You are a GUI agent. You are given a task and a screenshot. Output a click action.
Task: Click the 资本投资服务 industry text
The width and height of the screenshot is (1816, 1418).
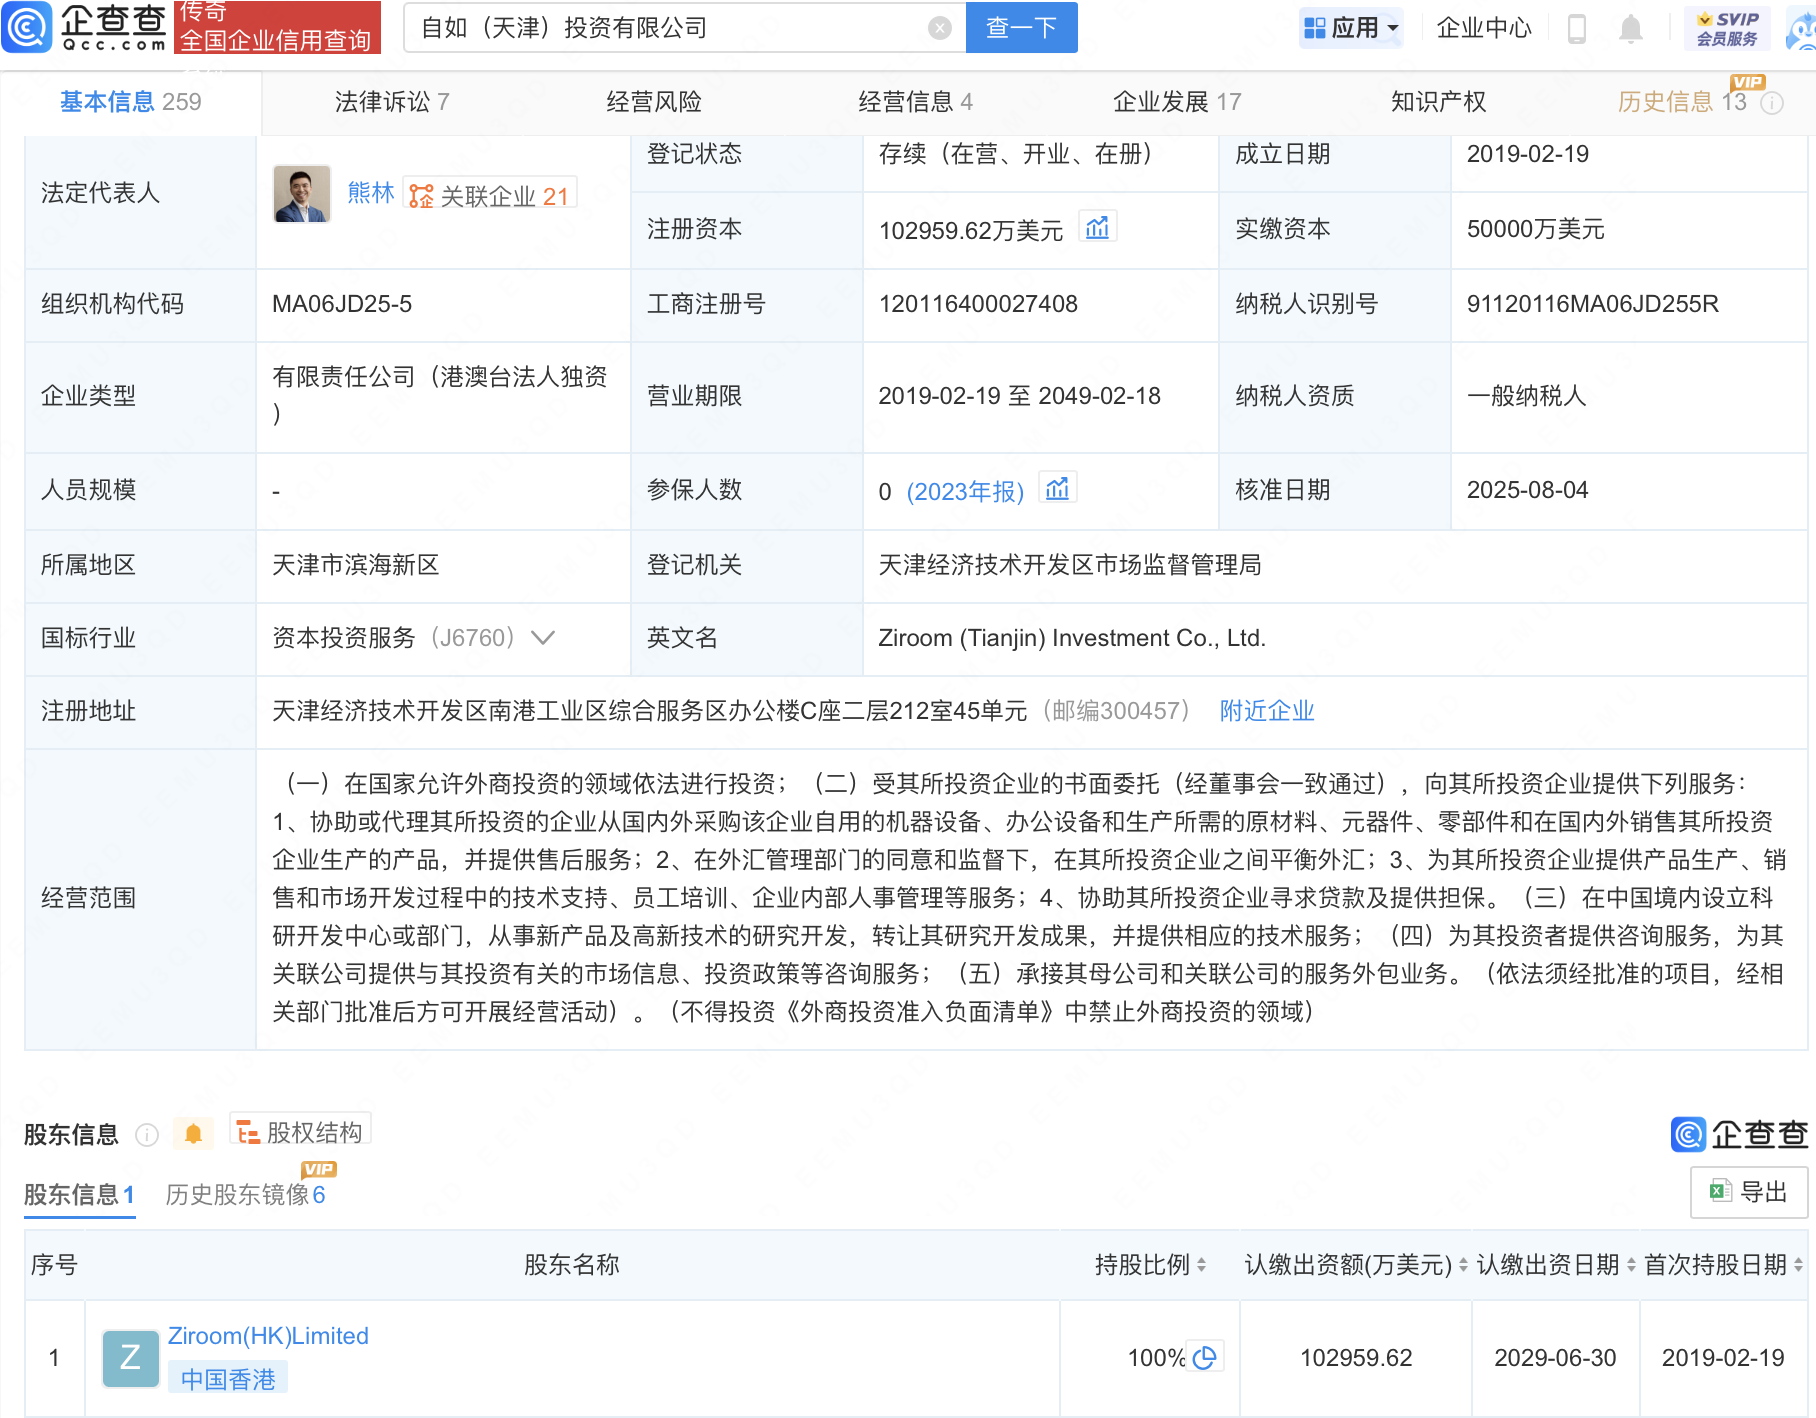coord(344,638)
